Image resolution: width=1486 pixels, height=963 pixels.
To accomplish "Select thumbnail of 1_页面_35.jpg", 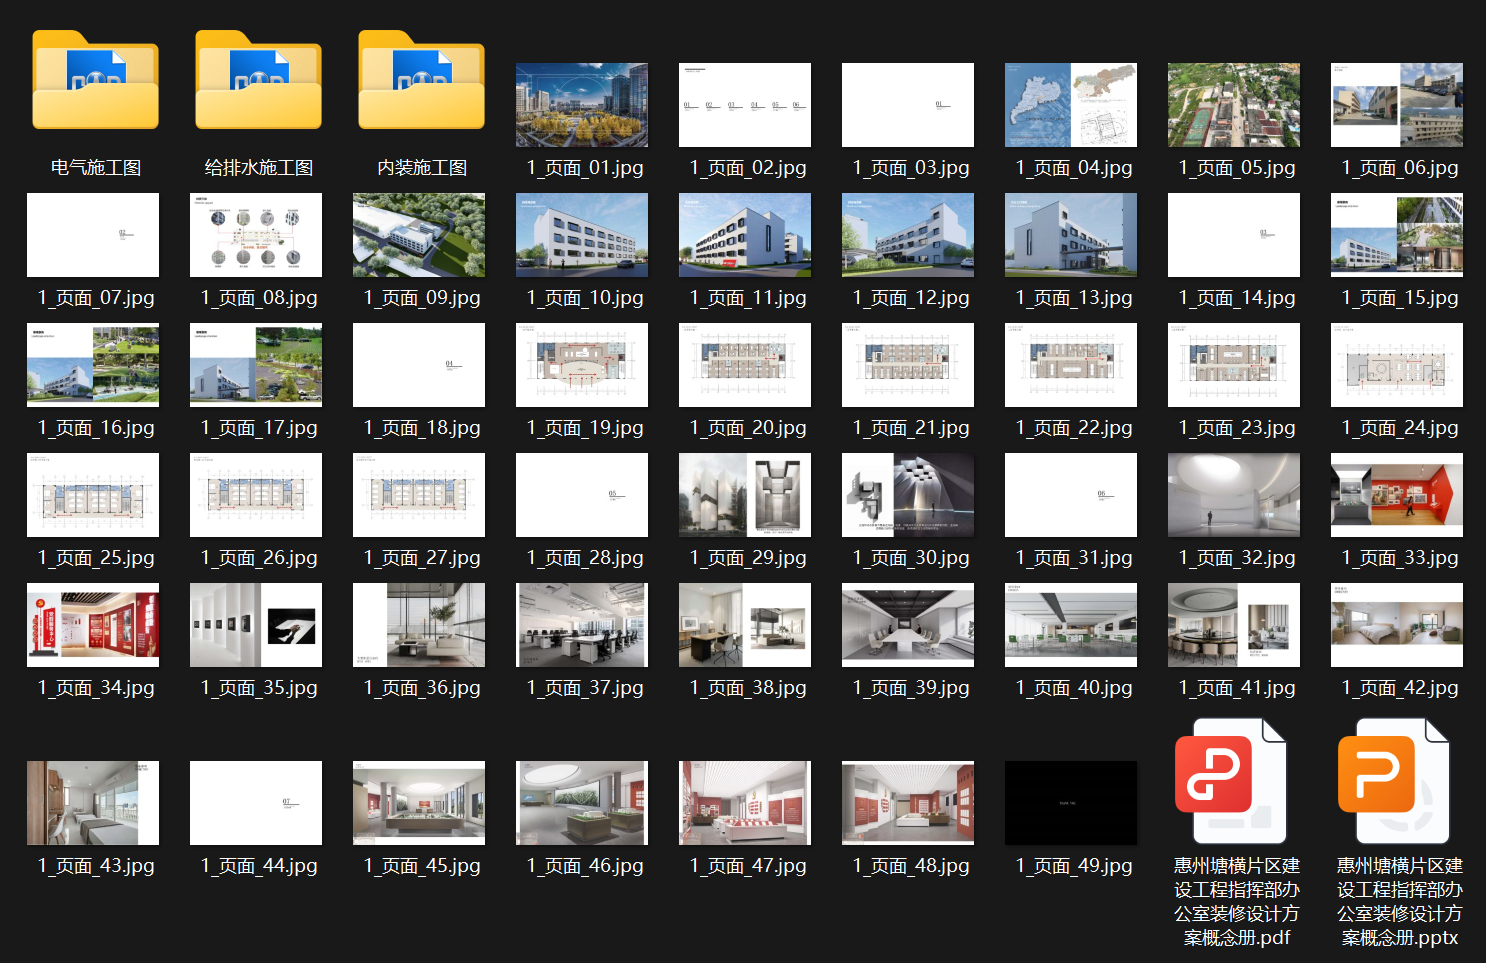I will click(256, 625).
